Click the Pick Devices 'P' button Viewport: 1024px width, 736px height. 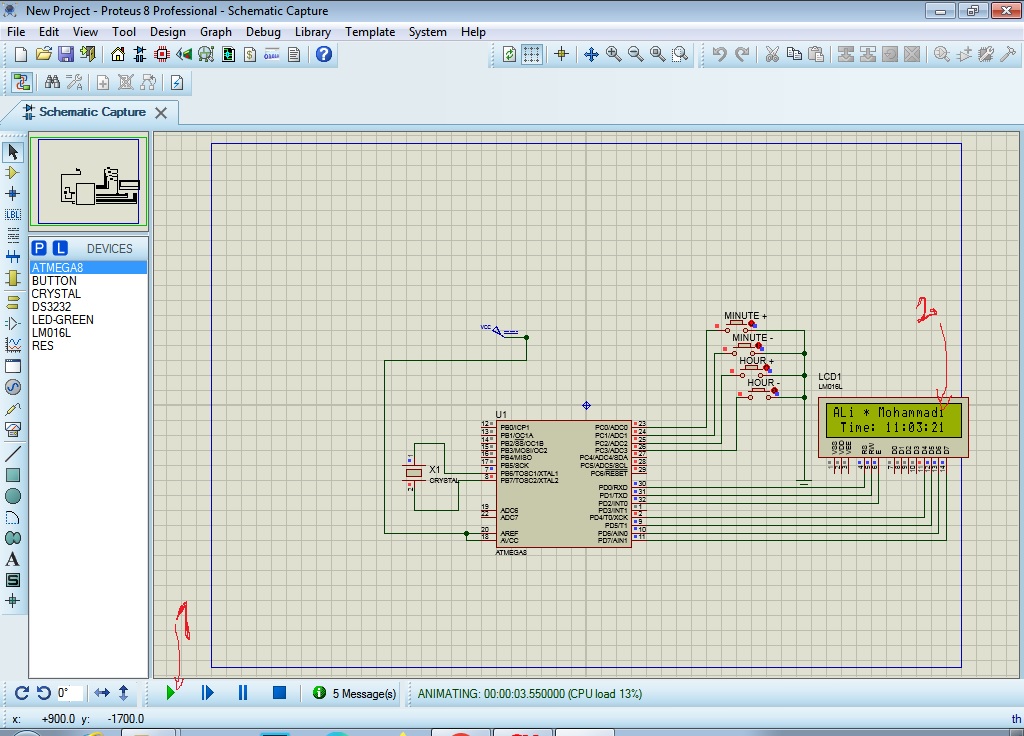[39, 248]
